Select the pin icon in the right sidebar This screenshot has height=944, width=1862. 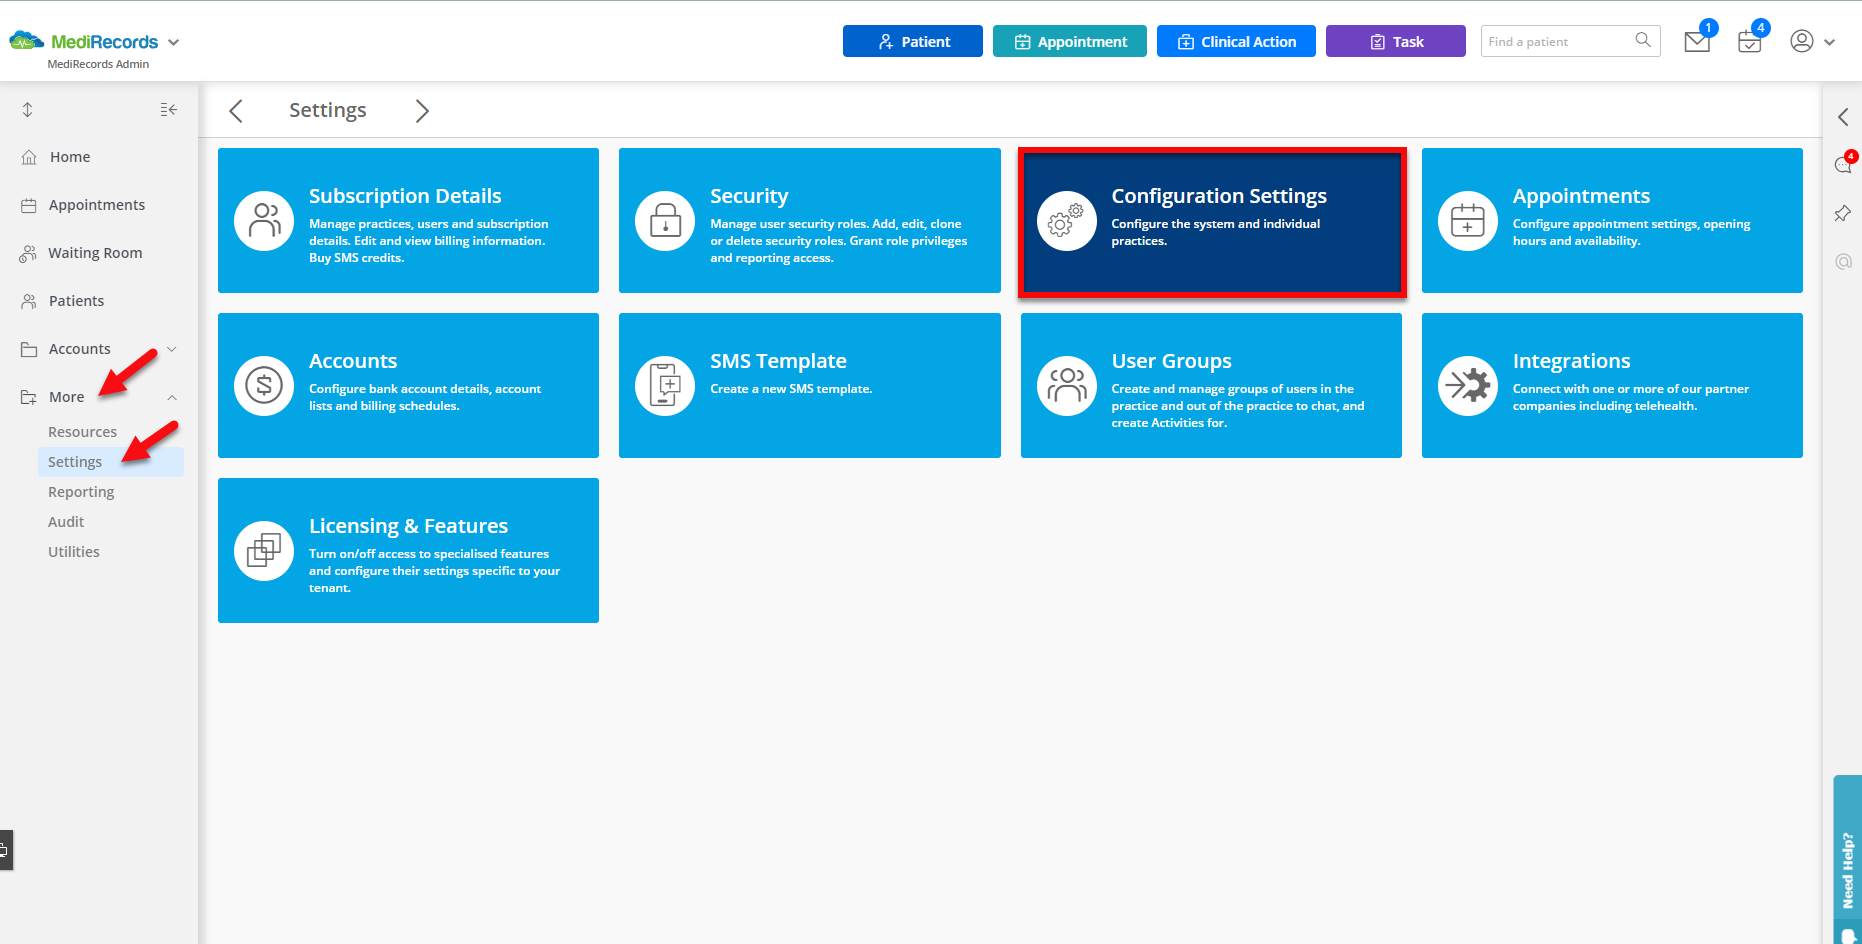point(1844,213)
